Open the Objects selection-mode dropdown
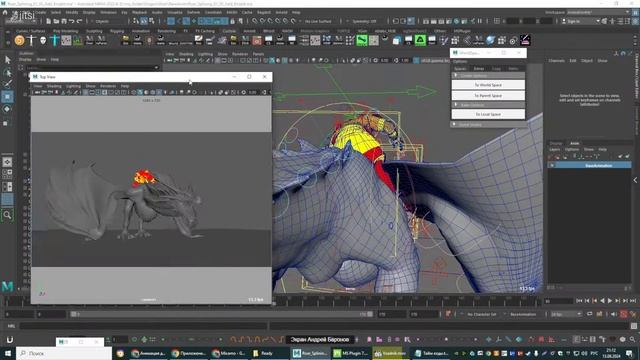This screenshot has height=360, width=640. 108,21
